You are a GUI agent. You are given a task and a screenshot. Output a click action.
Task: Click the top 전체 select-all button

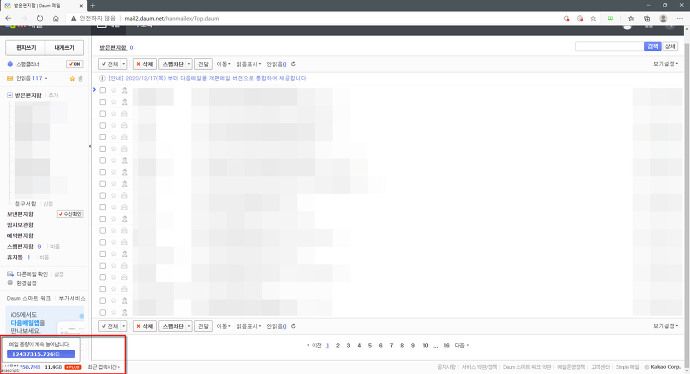[110, 64]
